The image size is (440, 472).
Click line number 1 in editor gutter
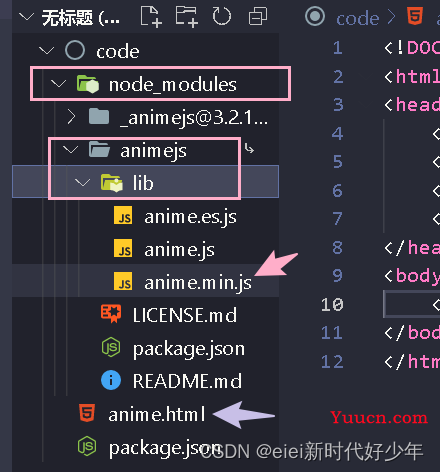338,48
